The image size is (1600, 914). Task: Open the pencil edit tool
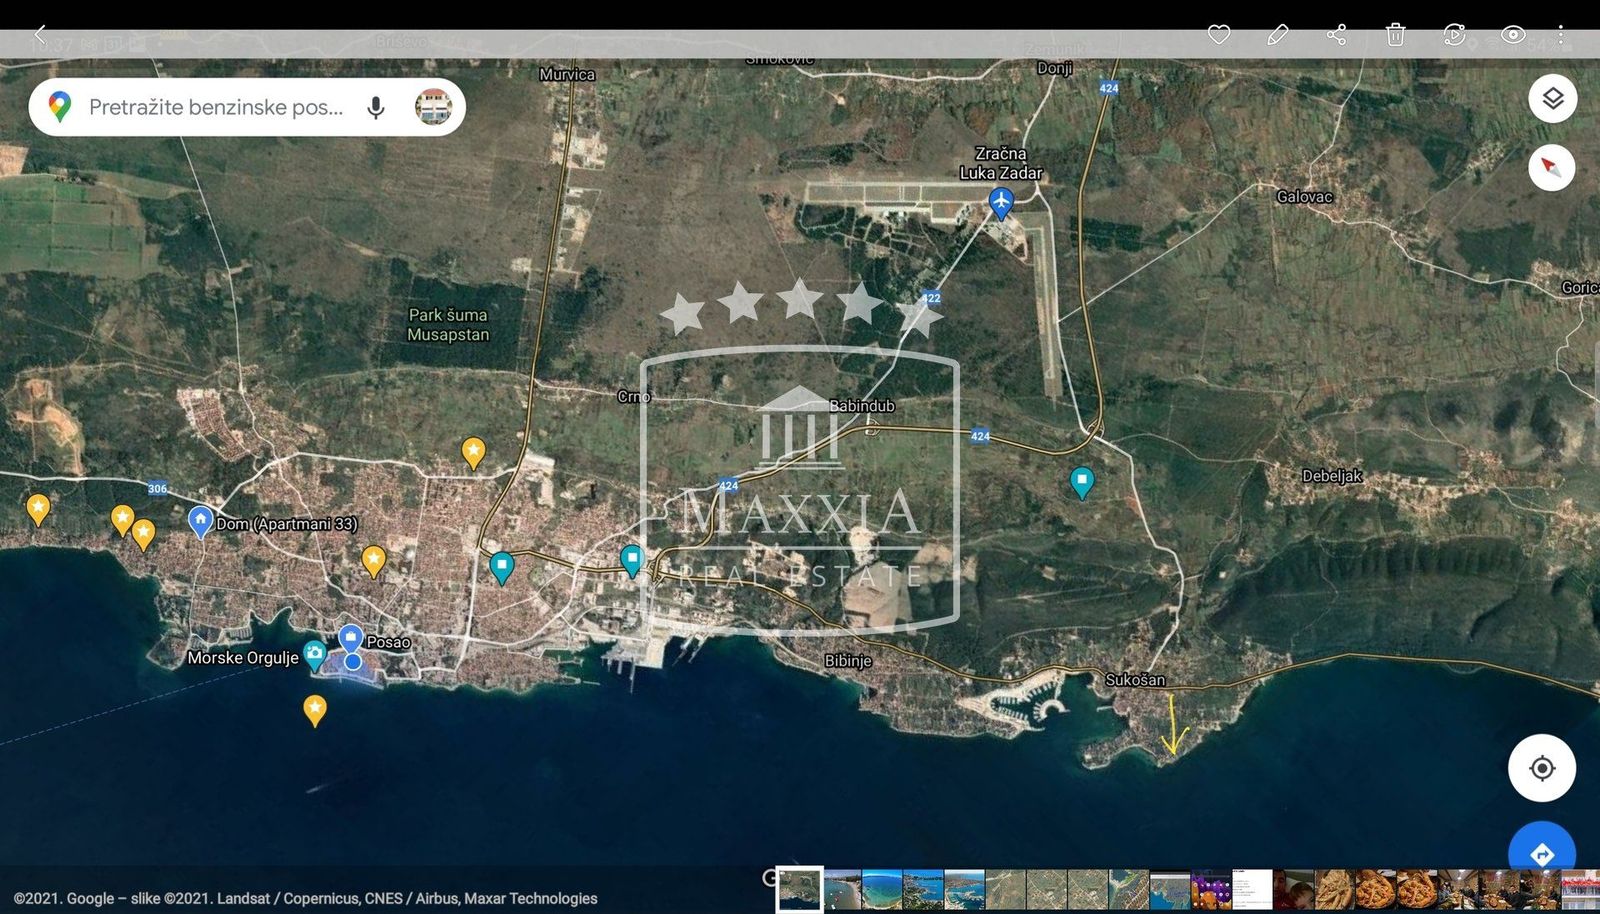tap(1277, 35)
